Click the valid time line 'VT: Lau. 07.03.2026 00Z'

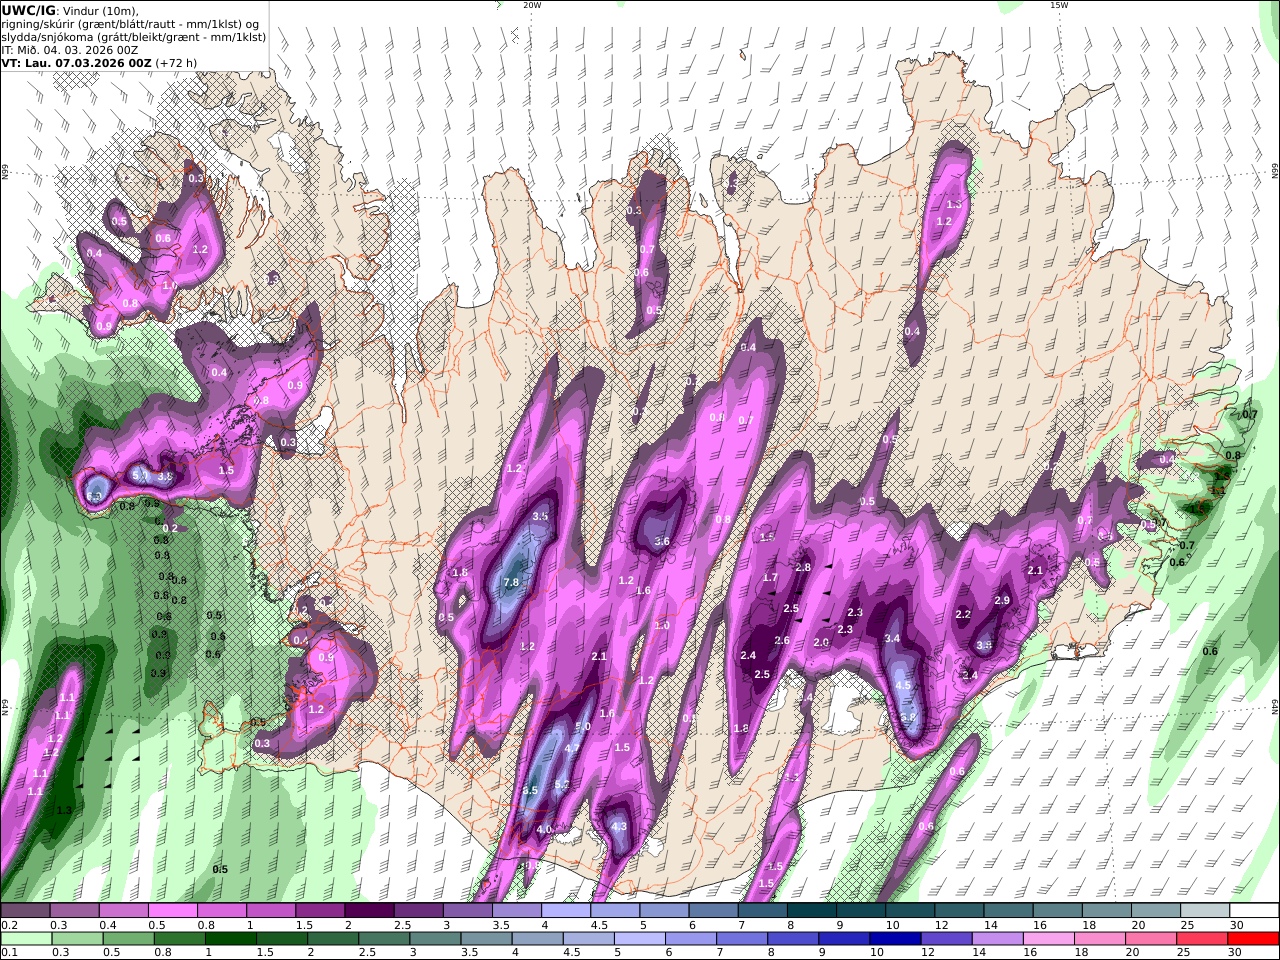(76, 62)
